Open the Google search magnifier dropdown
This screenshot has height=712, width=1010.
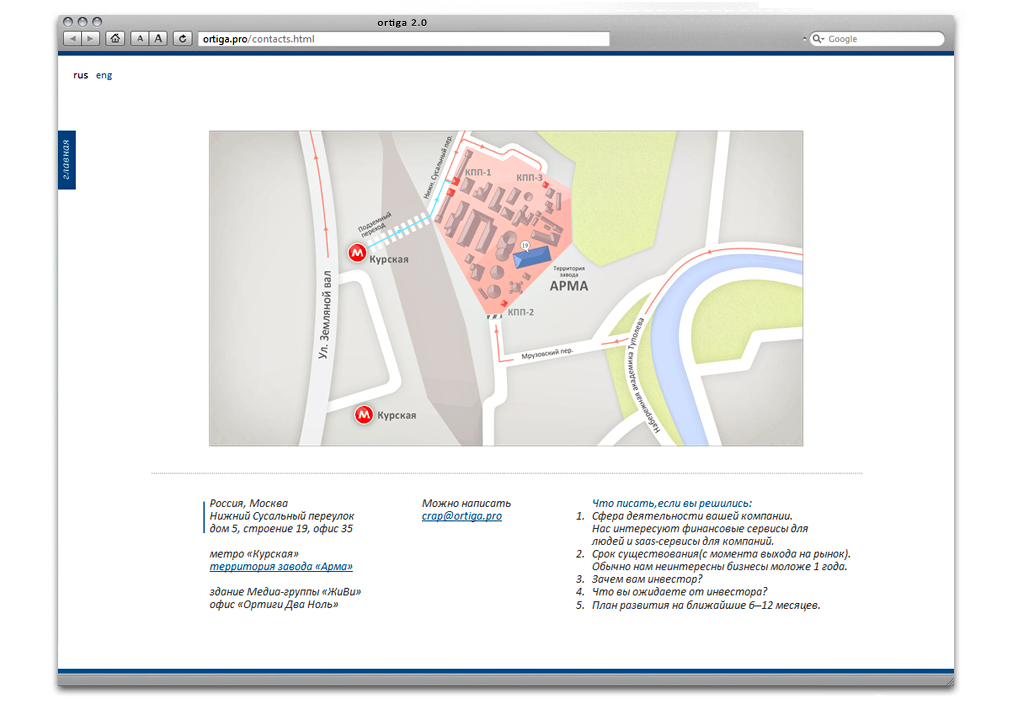coord(818,39)
